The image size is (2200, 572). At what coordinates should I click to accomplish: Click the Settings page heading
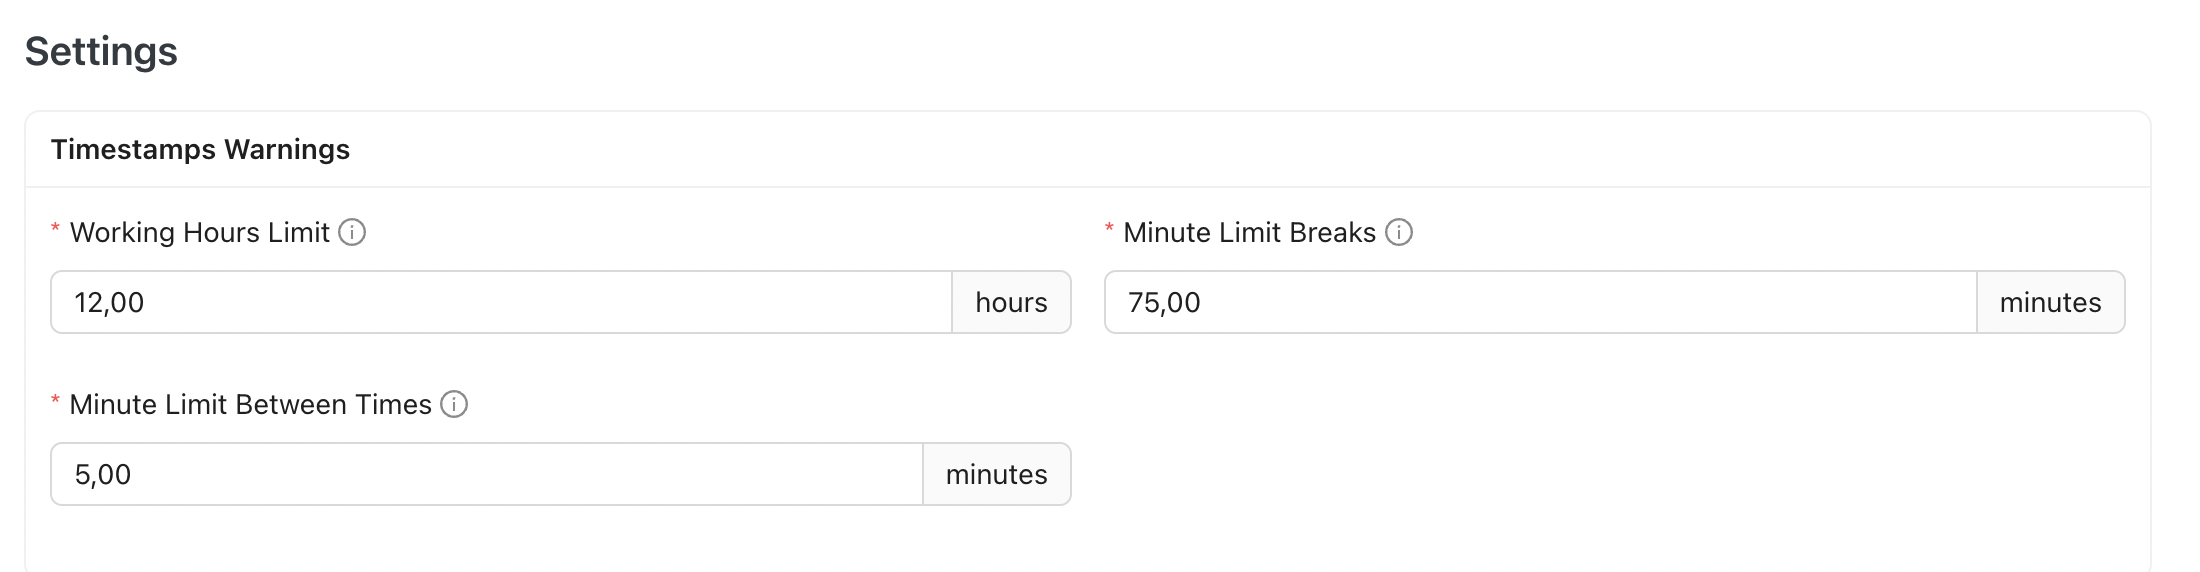click(101, 51)
